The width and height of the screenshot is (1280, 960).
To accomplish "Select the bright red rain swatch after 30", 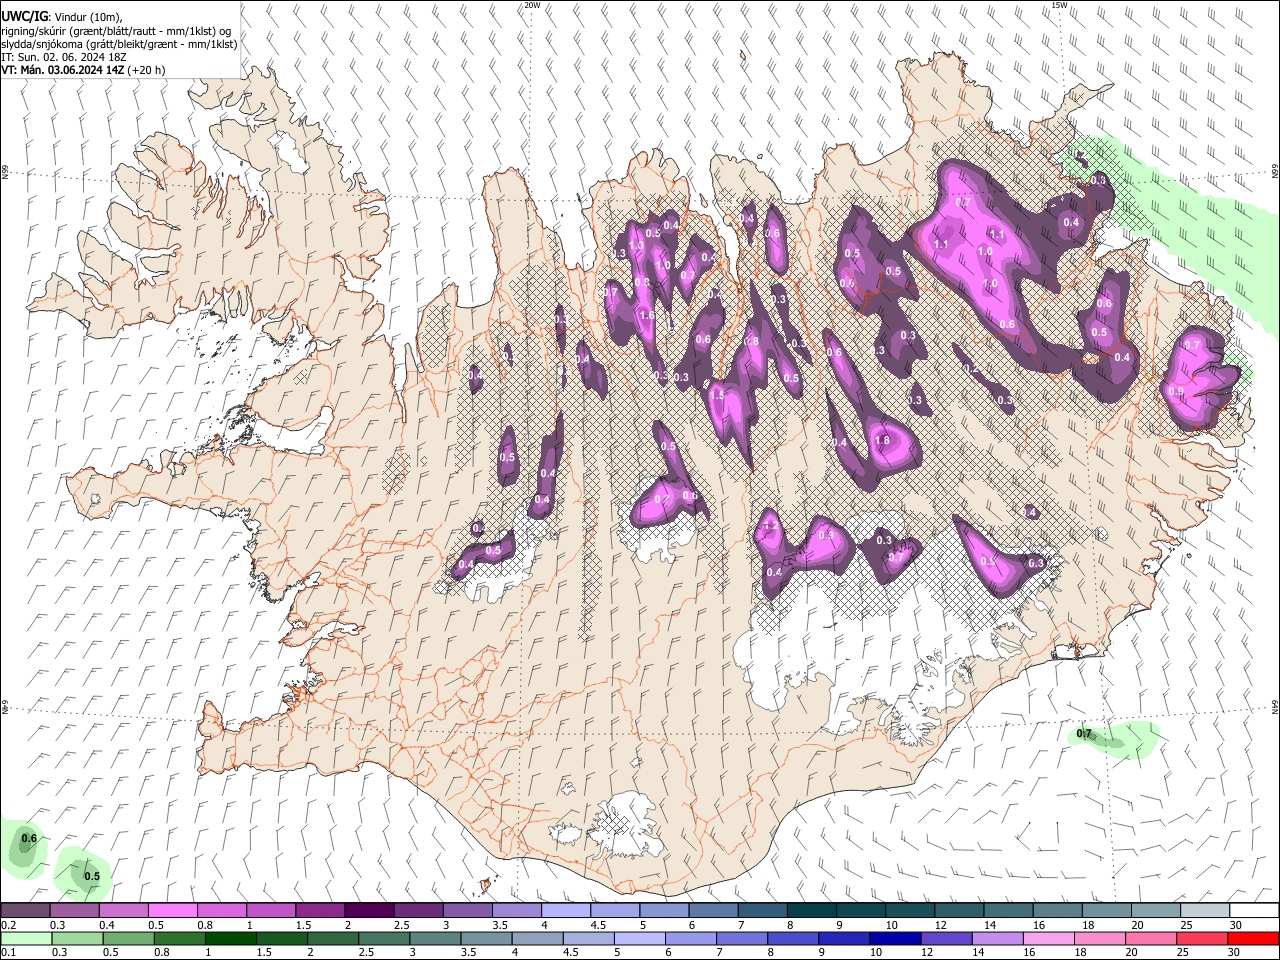I will [1253, 939].
